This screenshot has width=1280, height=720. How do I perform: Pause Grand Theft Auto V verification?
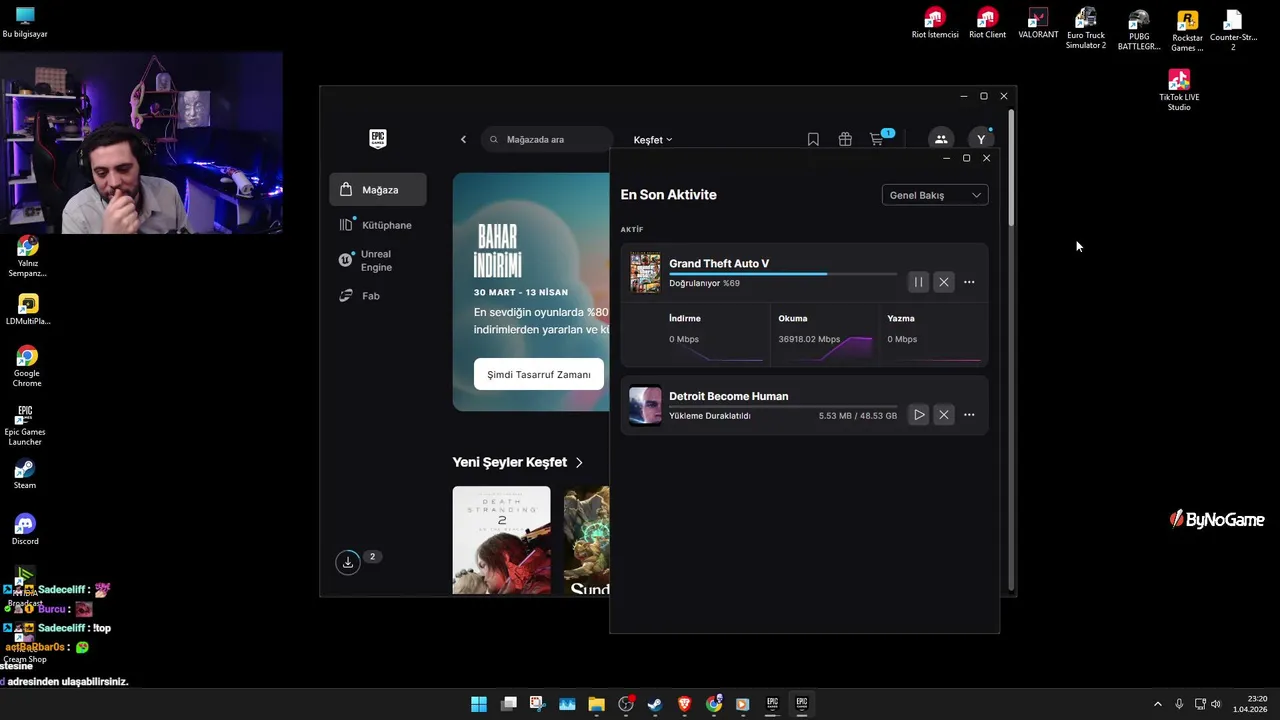click(x=918, y=282)
